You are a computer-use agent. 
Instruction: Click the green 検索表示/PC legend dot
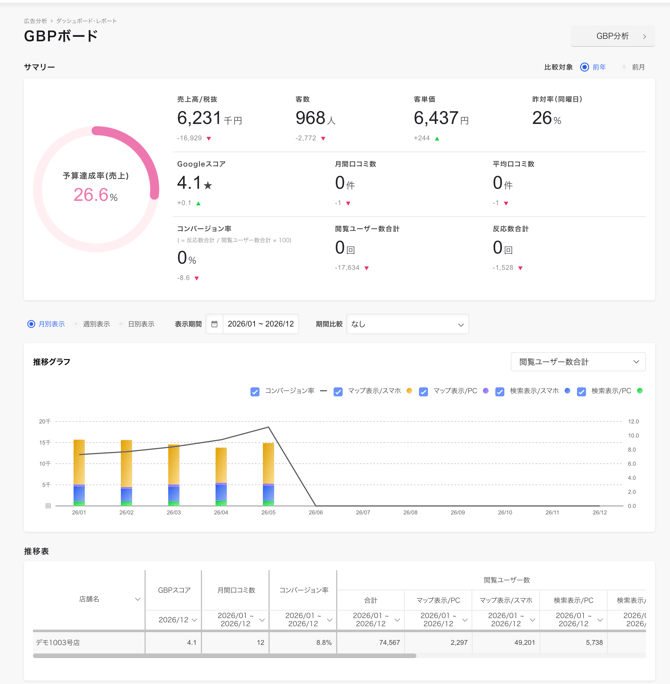[x=639, y=391]
